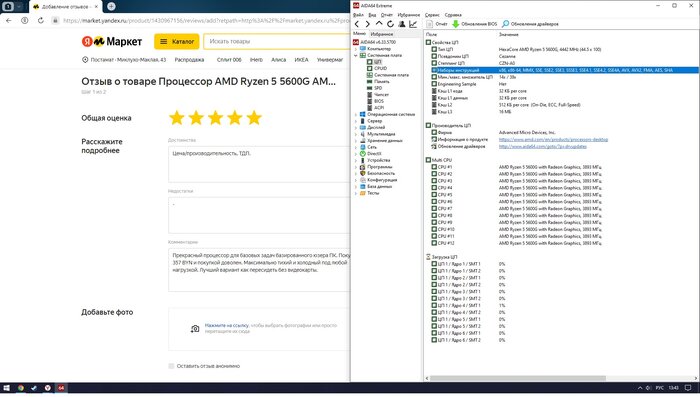Image resolution: width=700 pixels, height=397 pixels.
Task: Tick the Оставить отзыв анонимно checkbox
Action: pyautogui.click(x=171, y=366)
